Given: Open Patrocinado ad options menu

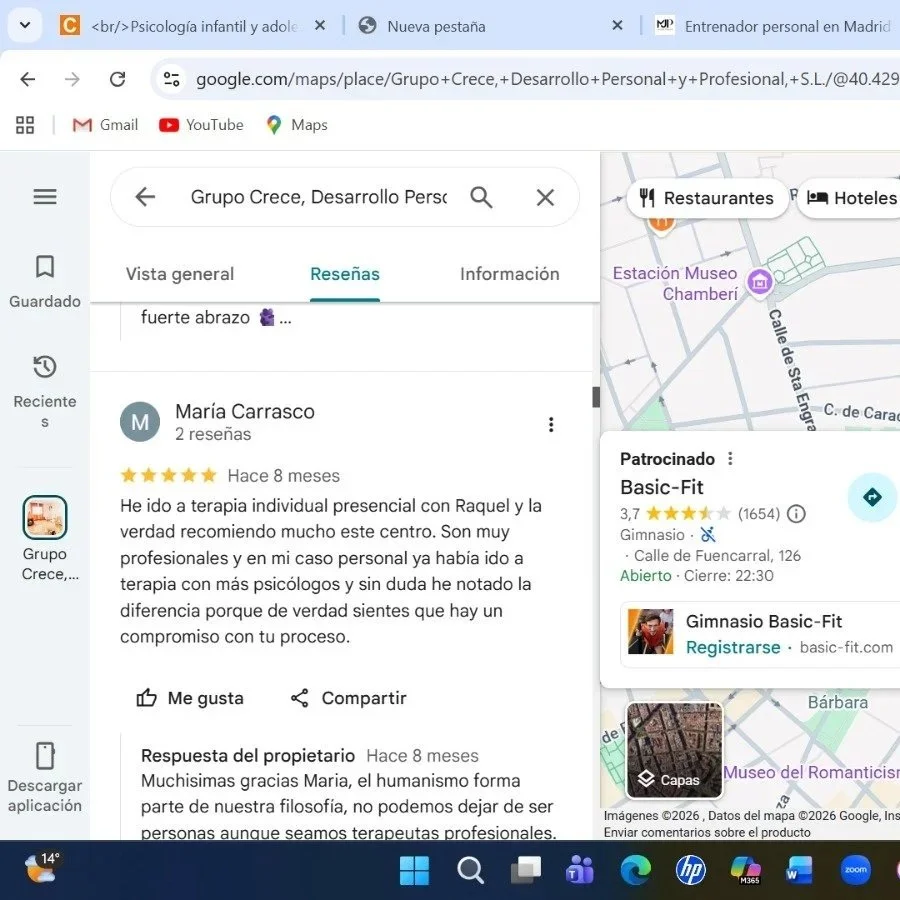Looking at the screenshot, I should click(x=730, y=459).
